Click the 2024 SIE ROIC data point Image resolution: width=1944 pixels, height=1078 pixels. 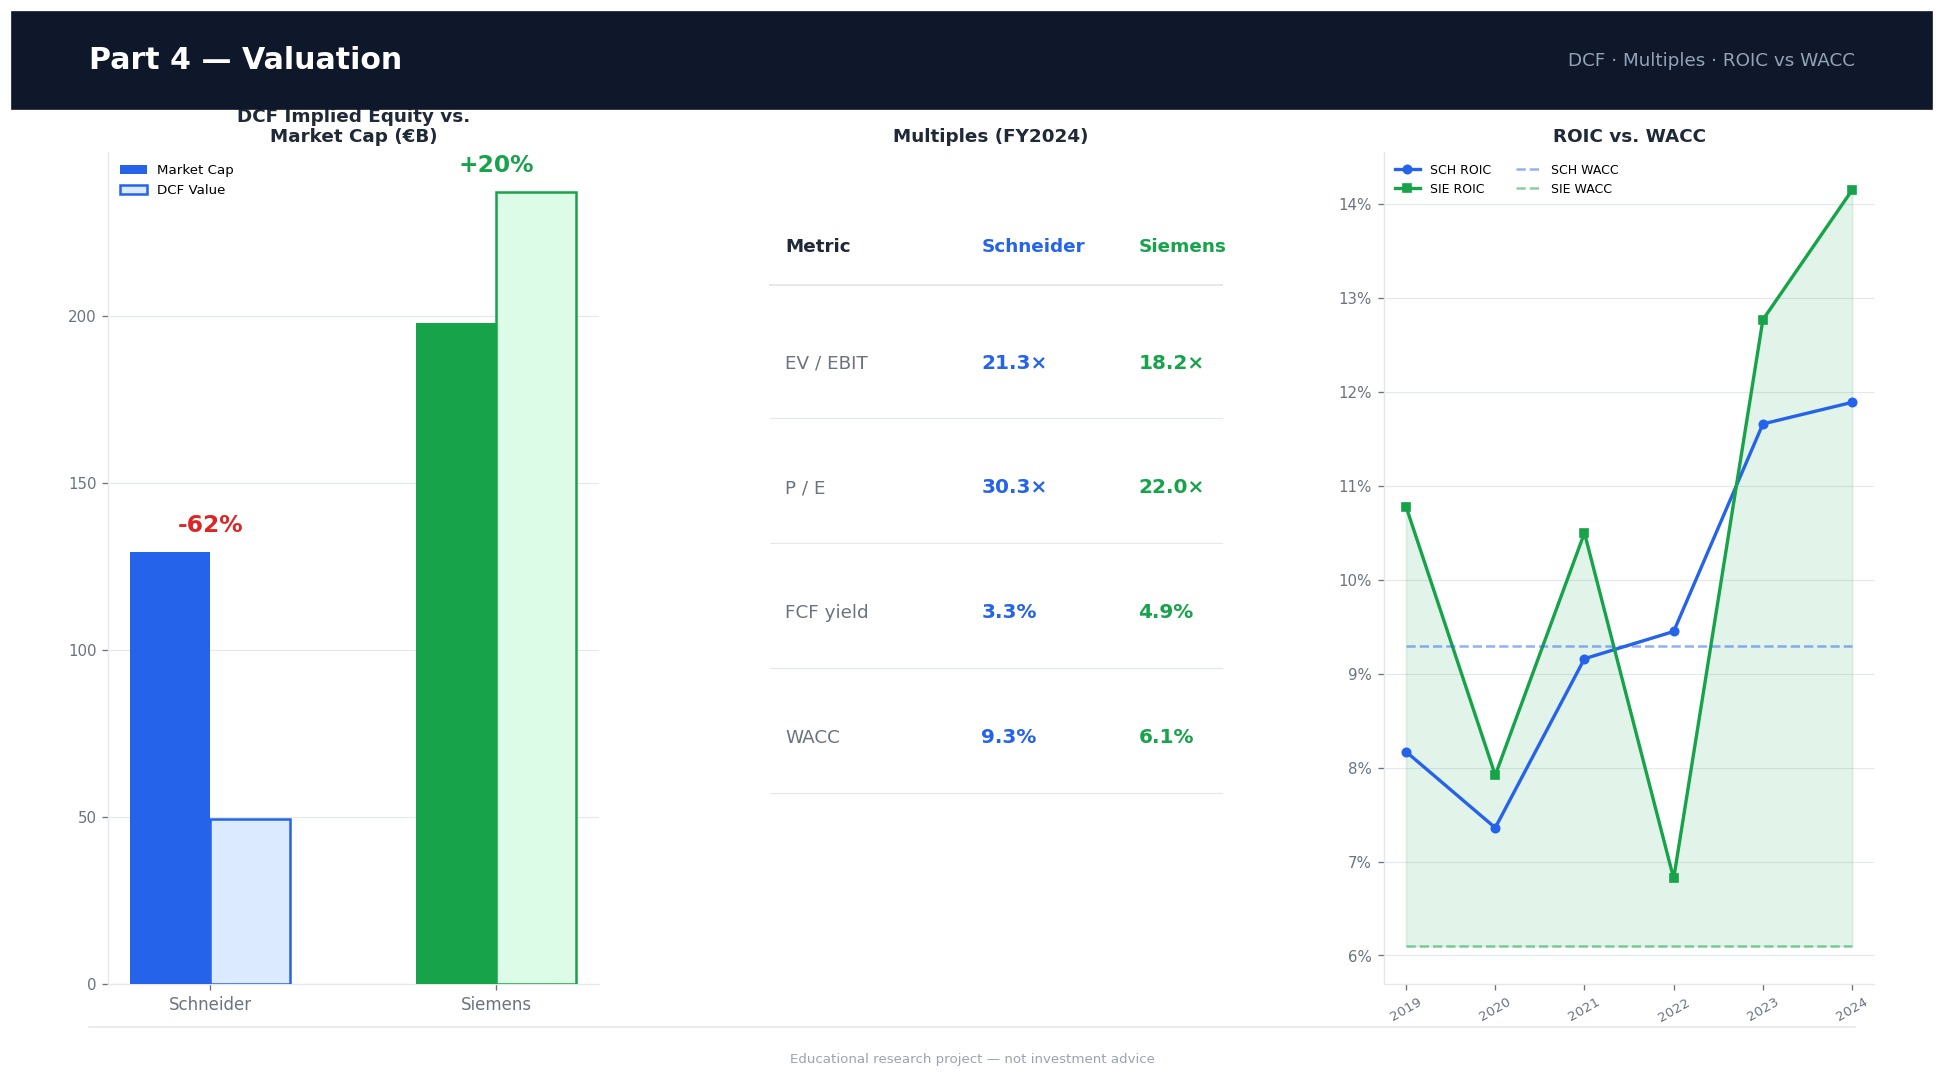click(1850, 188)
